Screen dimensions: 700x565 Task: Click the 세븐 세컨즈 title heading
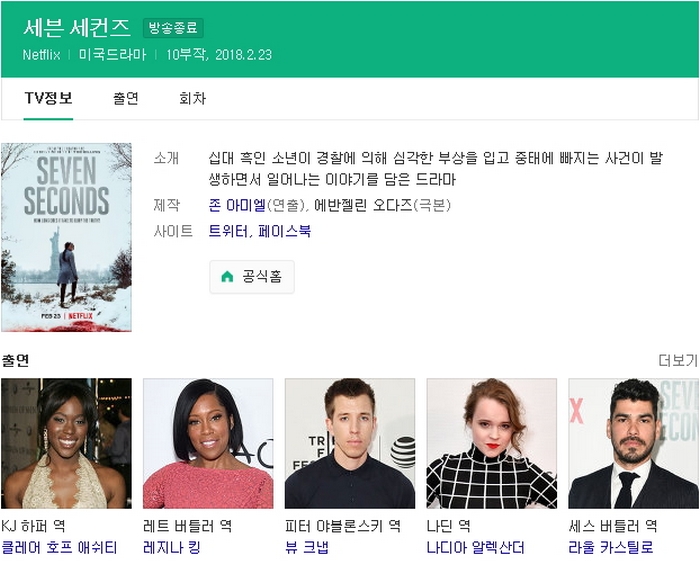(x=77, y=28)
